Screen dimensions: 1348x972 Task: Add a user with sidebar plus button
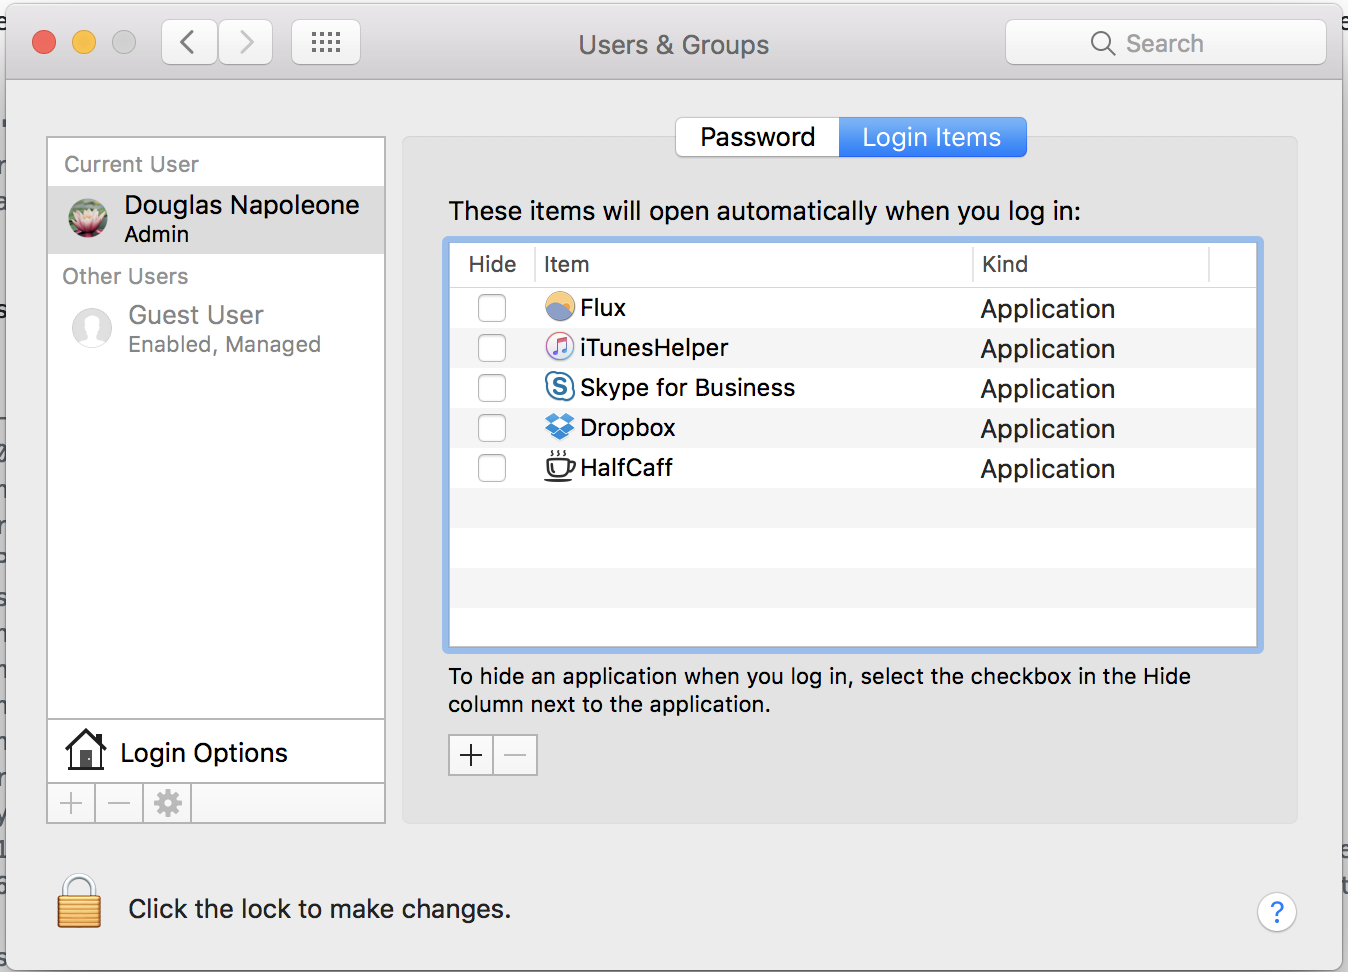click(x=71, y=803)
